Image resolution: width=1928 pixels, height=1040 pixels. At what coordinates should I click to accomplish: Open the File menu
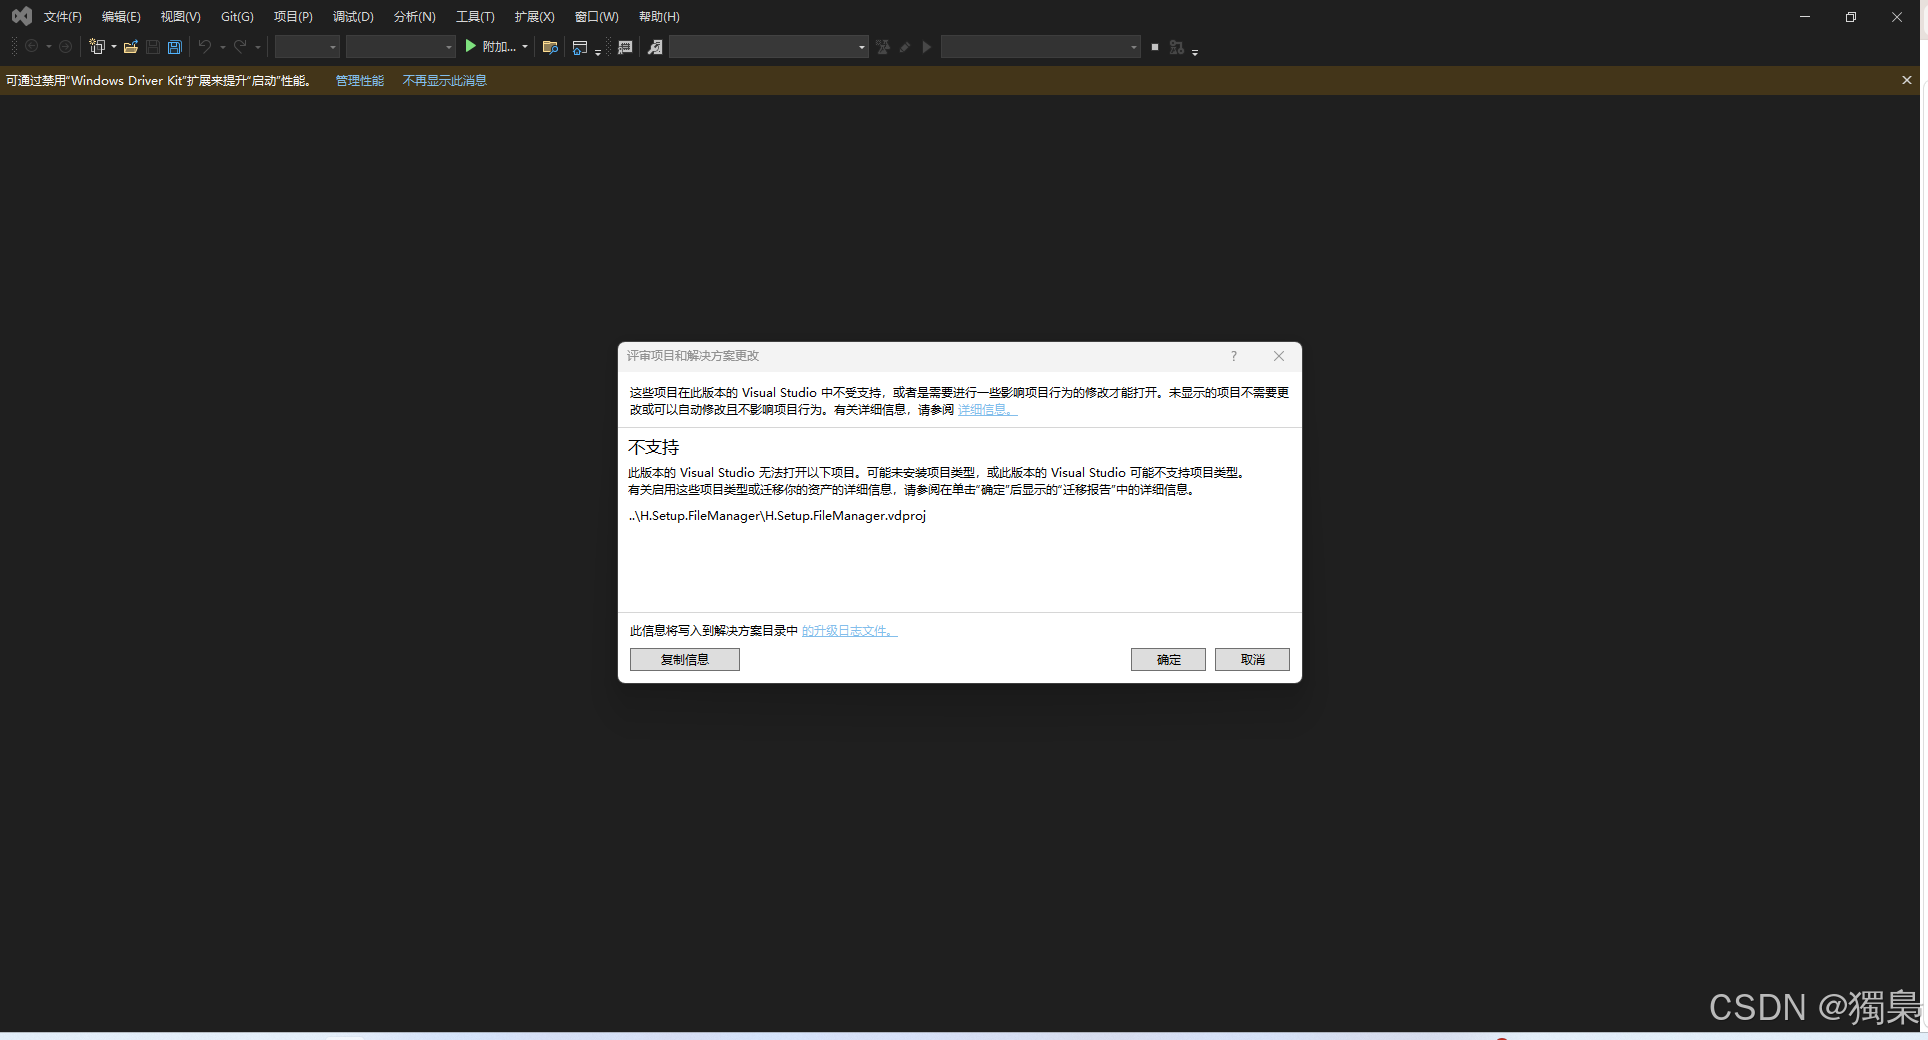pyautogui.click(x=63, y=16)
